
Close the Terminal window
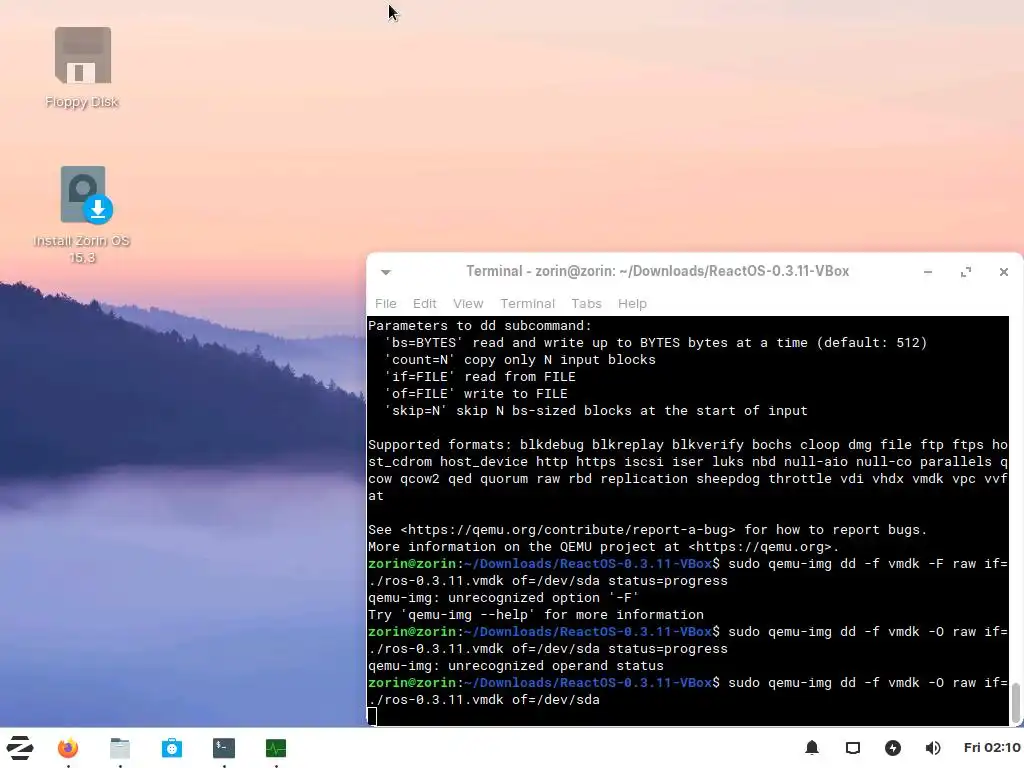tap(1004, 272)
